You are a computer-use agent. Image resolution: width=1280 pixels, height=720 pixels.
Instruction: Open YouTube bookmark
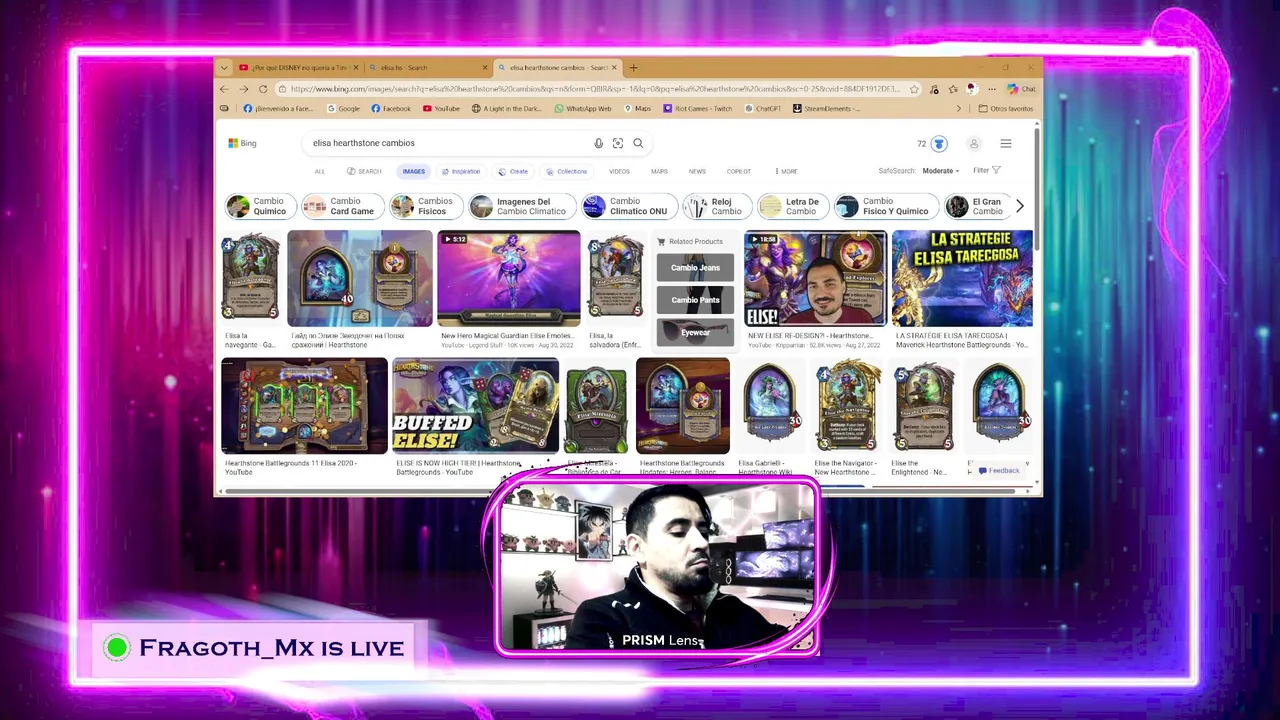(441, 109)
